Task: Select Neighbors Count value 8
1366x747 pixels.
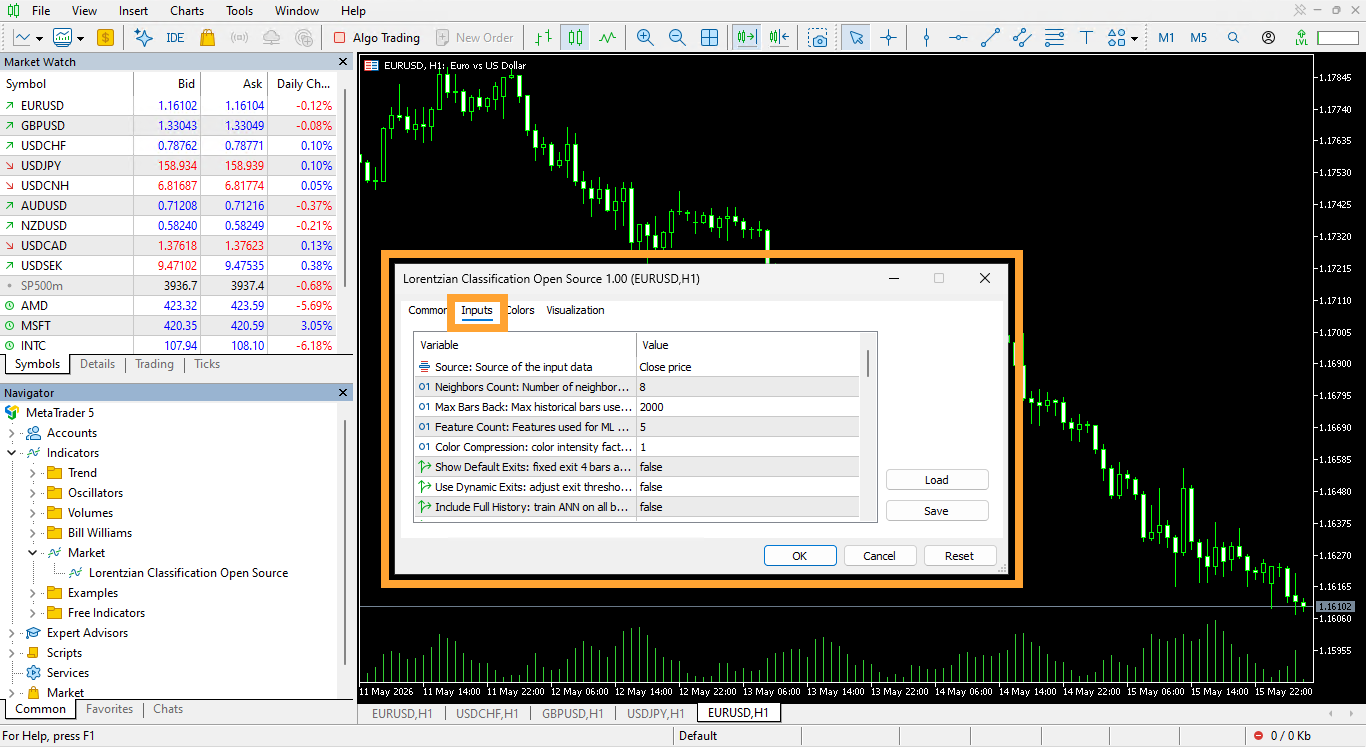Action: pyautogui.click(x=748, y=387)
